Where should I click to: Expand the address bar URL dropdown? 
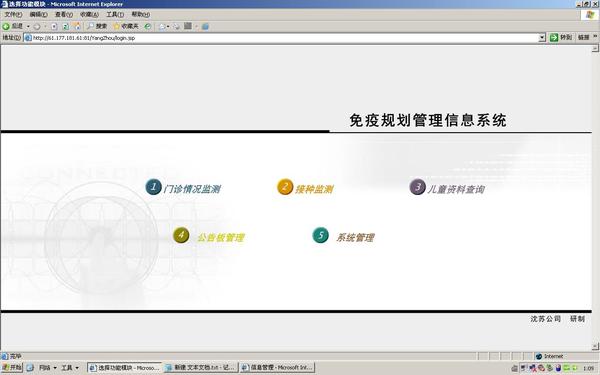542,38
